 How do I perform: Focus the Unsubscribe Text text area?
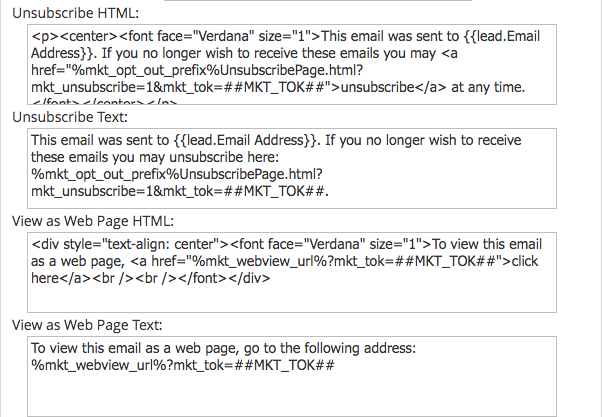tap(292, 169)
